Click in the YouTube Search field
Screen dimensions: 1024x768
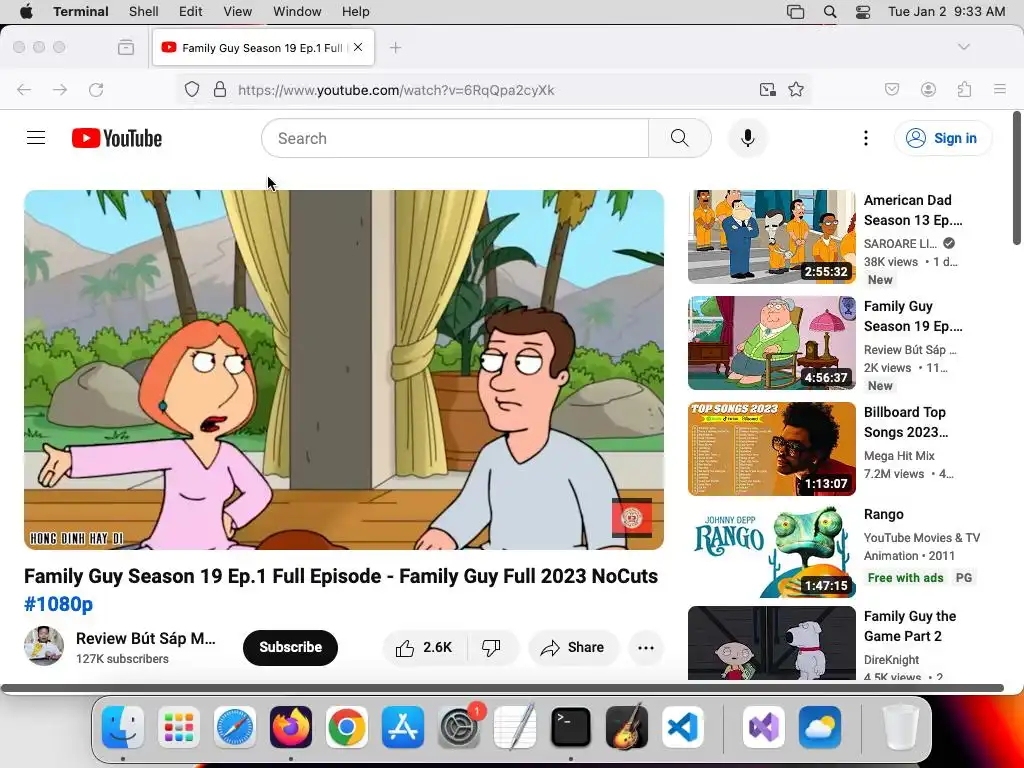[x=455, y=138]
